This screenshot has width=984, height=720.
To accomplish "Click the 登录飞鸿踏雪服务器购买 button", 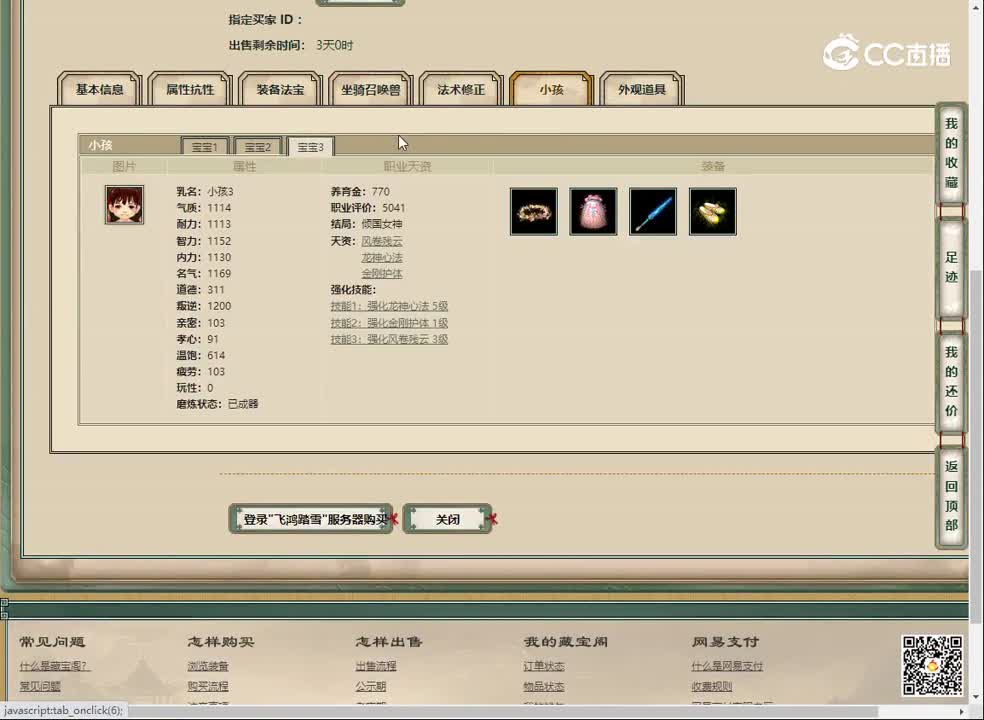I will tap(311, 518).
